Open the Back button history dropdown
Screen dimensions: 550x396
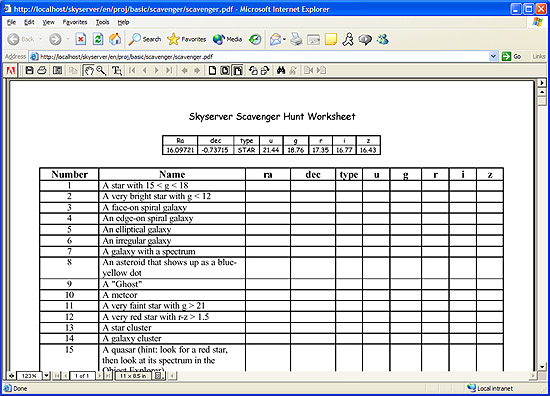[x=41, y=39]
